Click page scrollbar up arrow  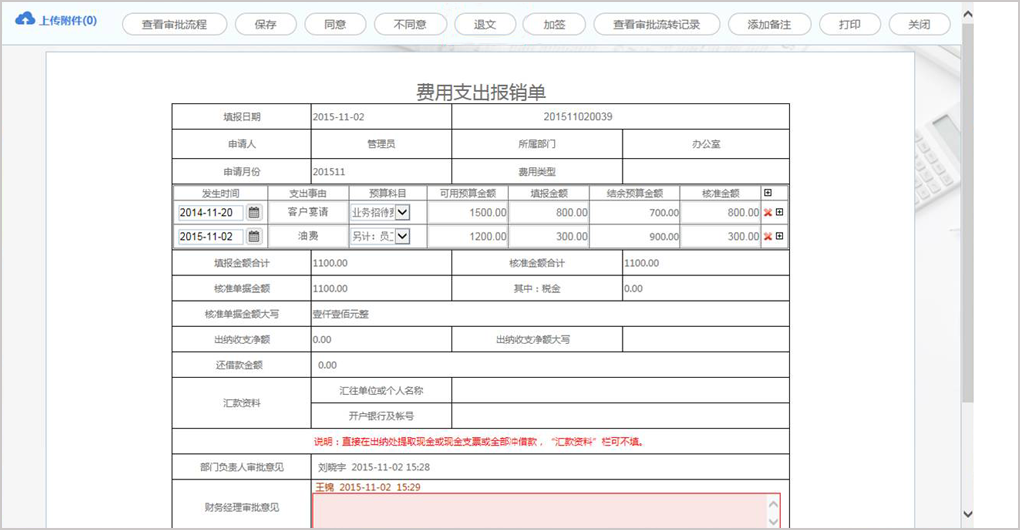coord(967,14)
